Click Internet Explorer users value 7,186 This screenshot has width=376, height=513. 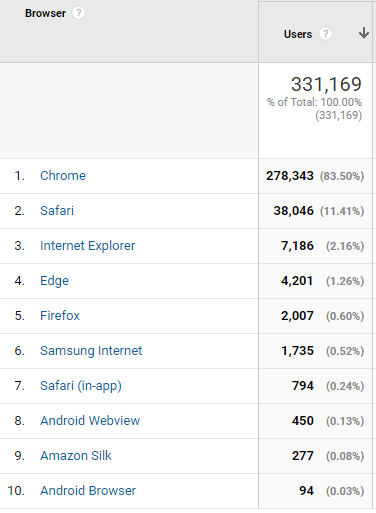pos(297,246)
